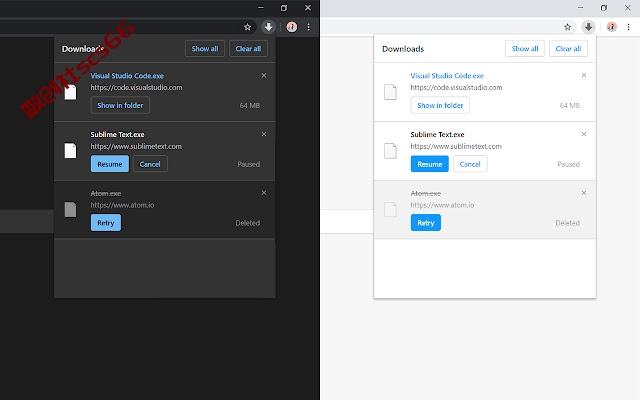Click the red info extension icon in light window
The image size is (640, 400).
point(611,27)
